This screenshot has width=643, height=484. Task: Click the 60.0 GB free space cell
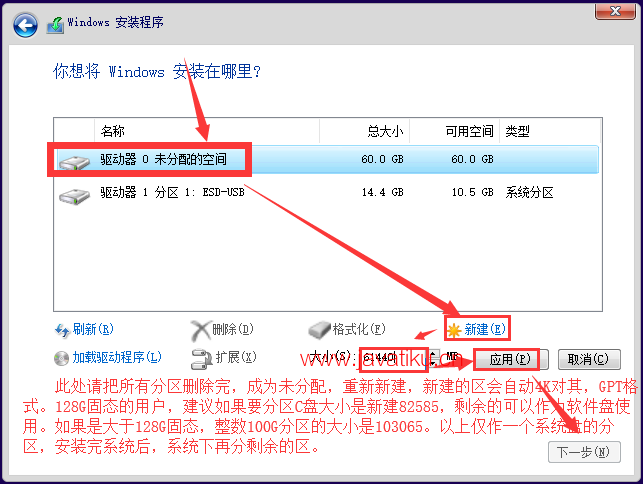click(472, 159)
